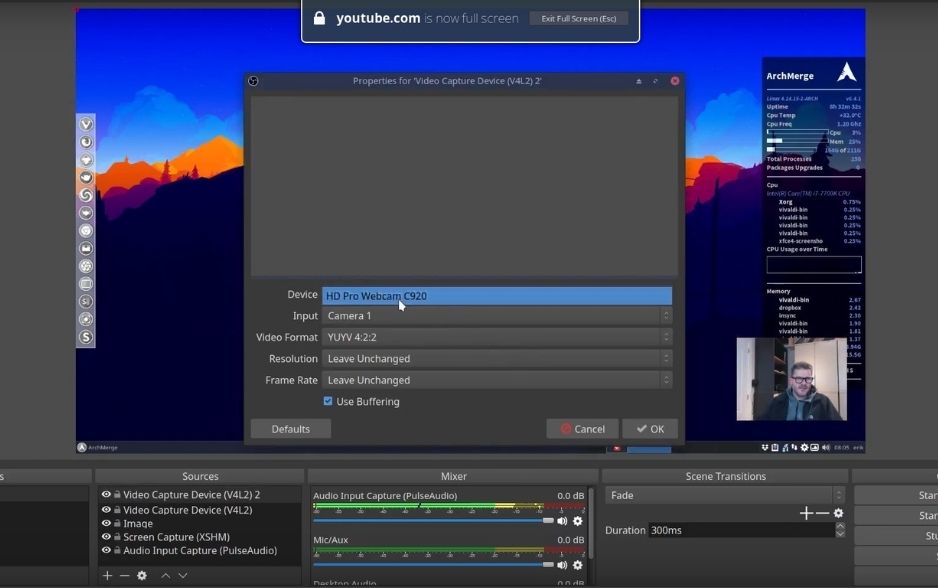Remove scene transition with minus icon
This screenshot has width=938, height=588.
pyautogui.click(x=823, y=513)
